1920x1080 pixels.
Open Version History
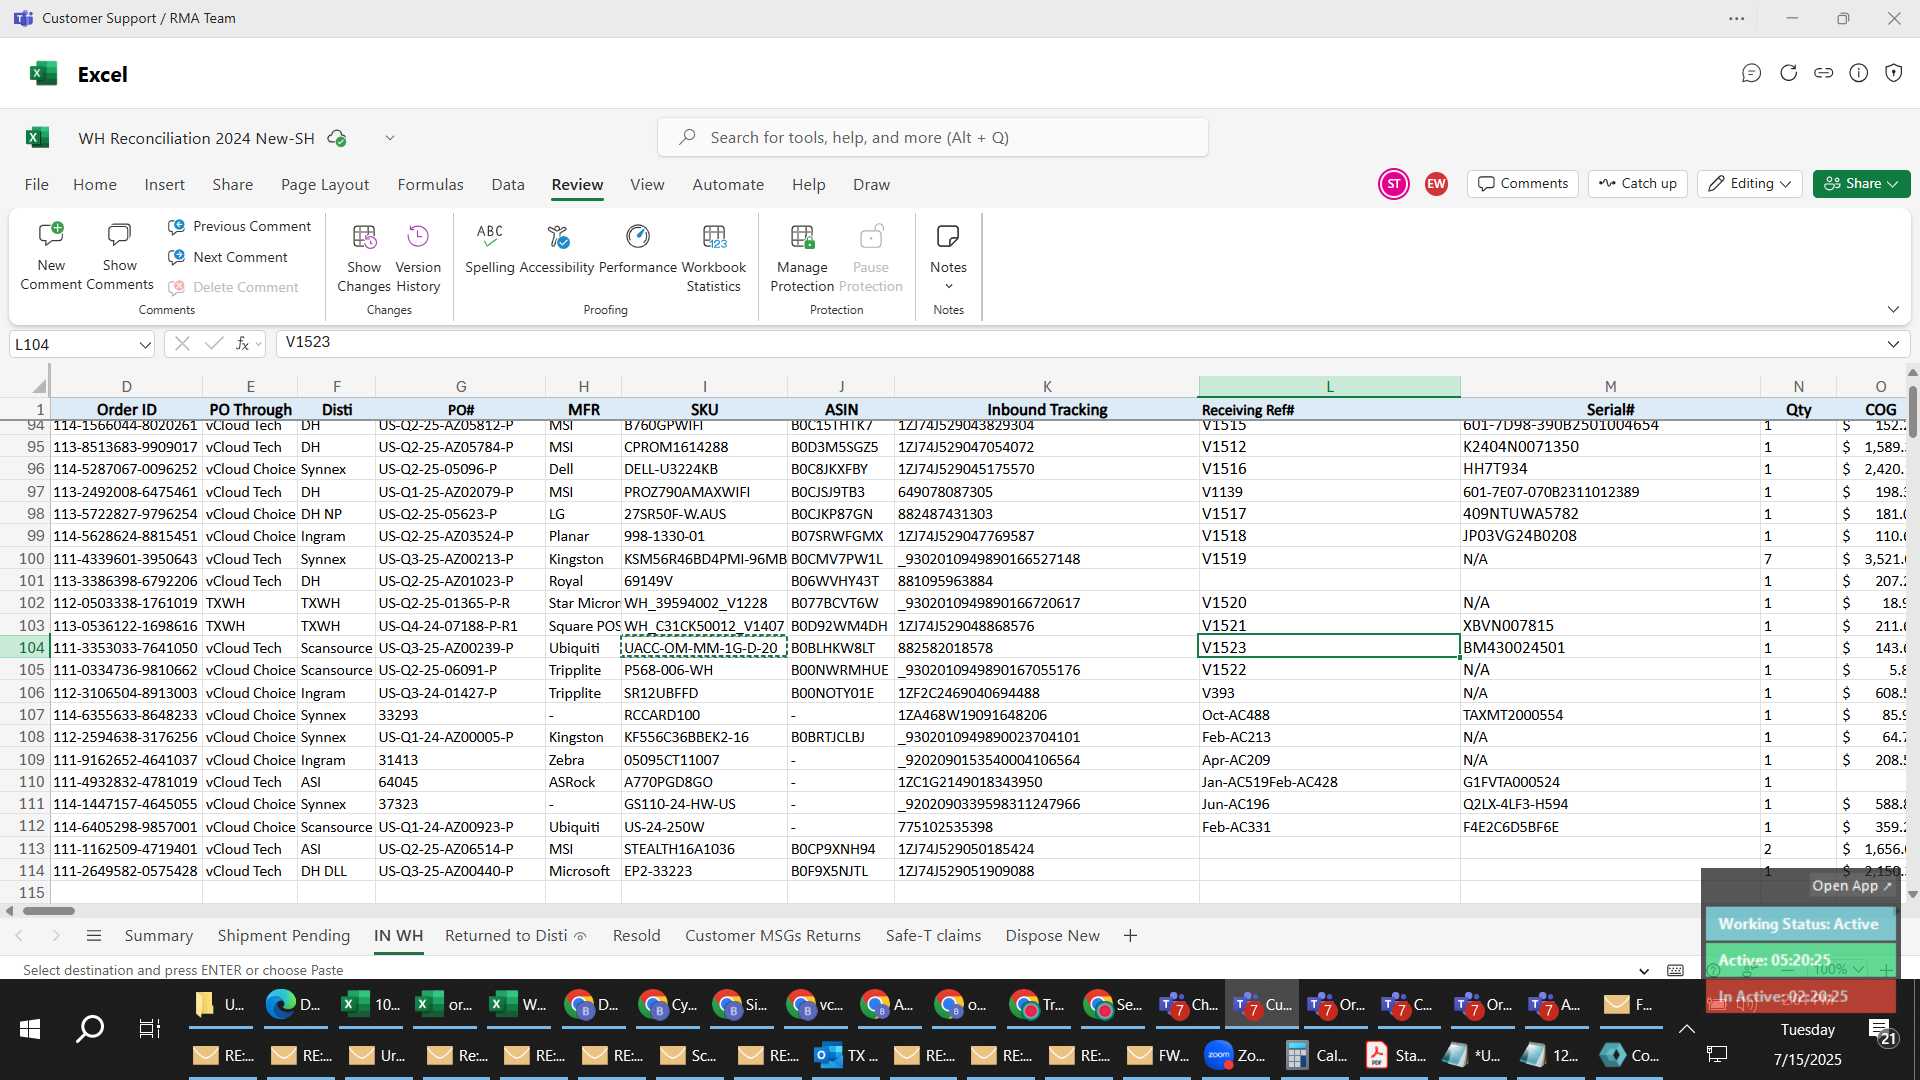[x=418, y=258]
